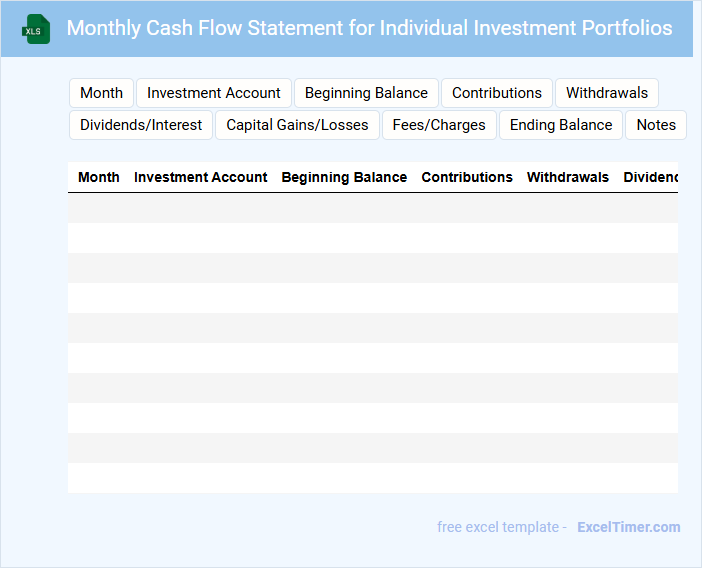Select the Investment Account tag
Image resolution: width=702 pixels, height=568 pixels.
tap(214, 93)
